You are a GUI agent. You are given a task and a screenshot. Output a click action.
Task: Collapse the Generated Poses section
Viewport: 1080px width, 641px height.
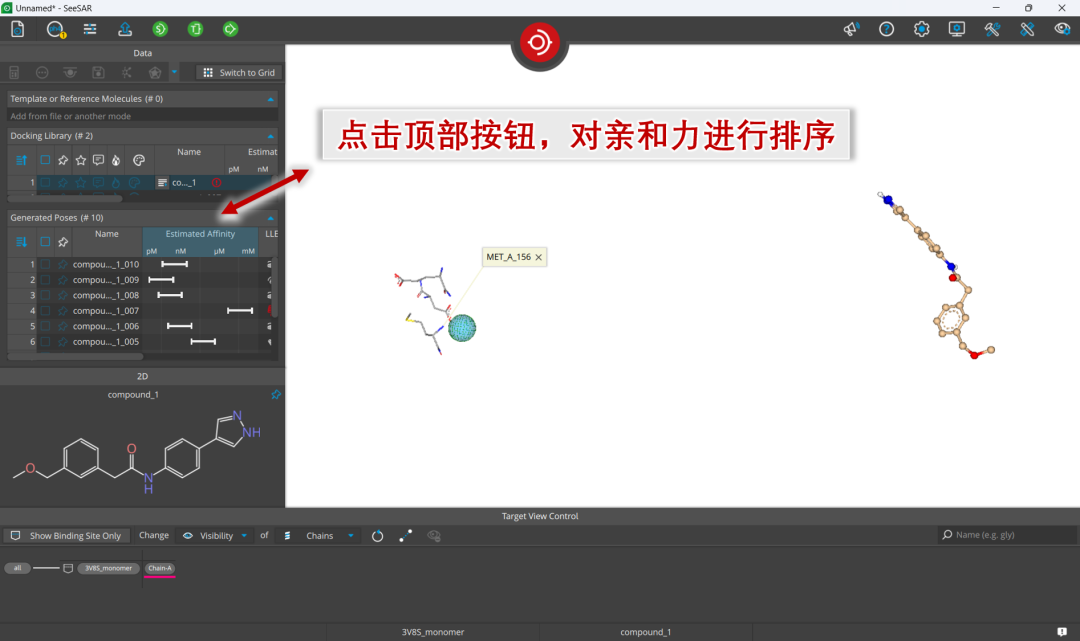click(x=271, y=218)
